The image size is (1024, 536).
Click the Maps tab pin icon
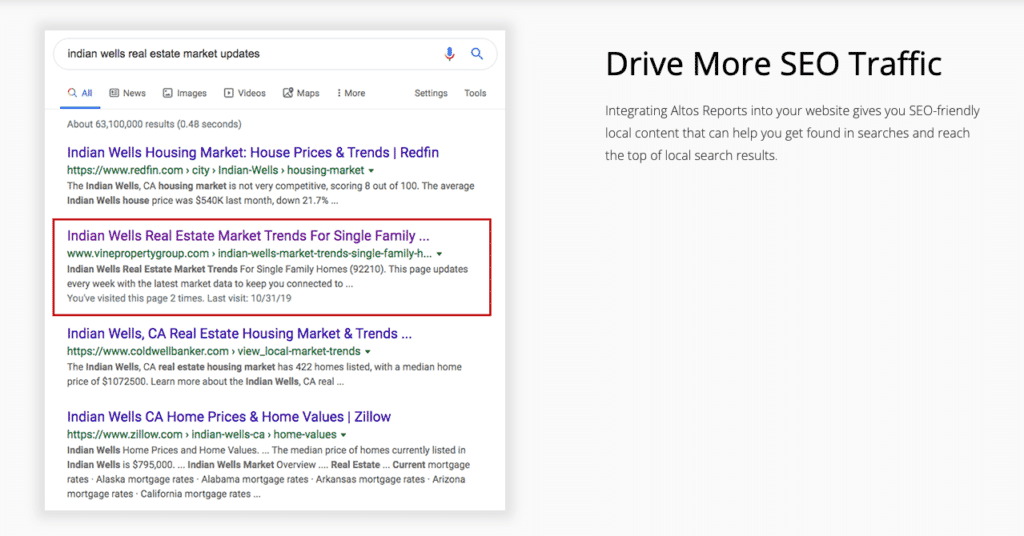[288, 93]
